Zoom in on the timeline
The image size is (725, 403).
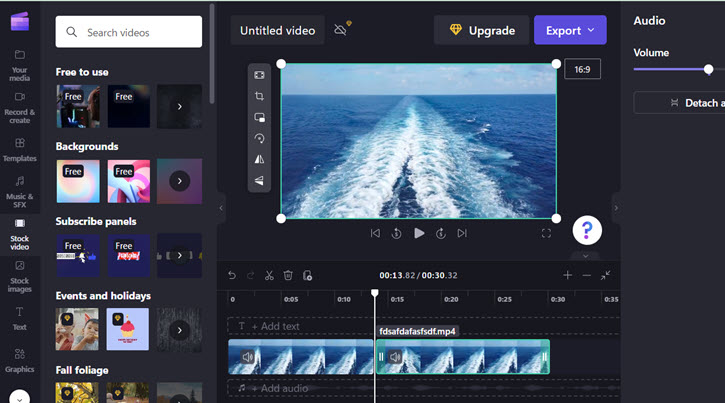[x=568, y=275]
